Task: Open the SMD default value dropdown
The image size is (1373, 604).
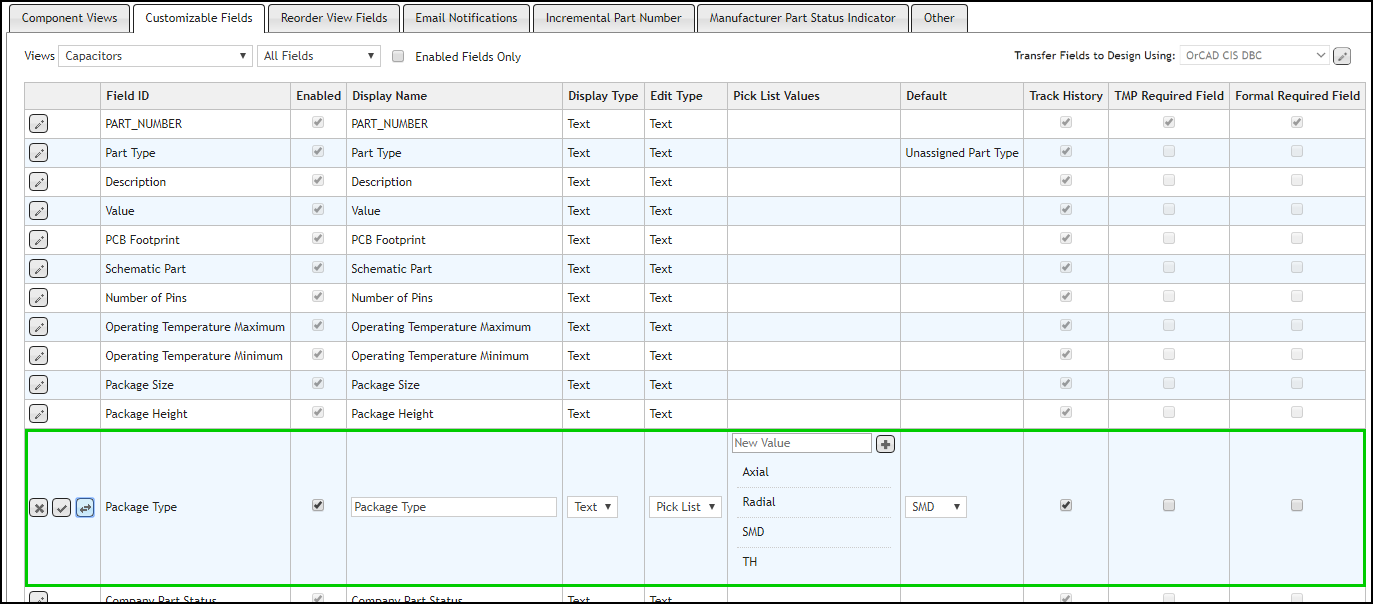Action: (x=935, y=507)
